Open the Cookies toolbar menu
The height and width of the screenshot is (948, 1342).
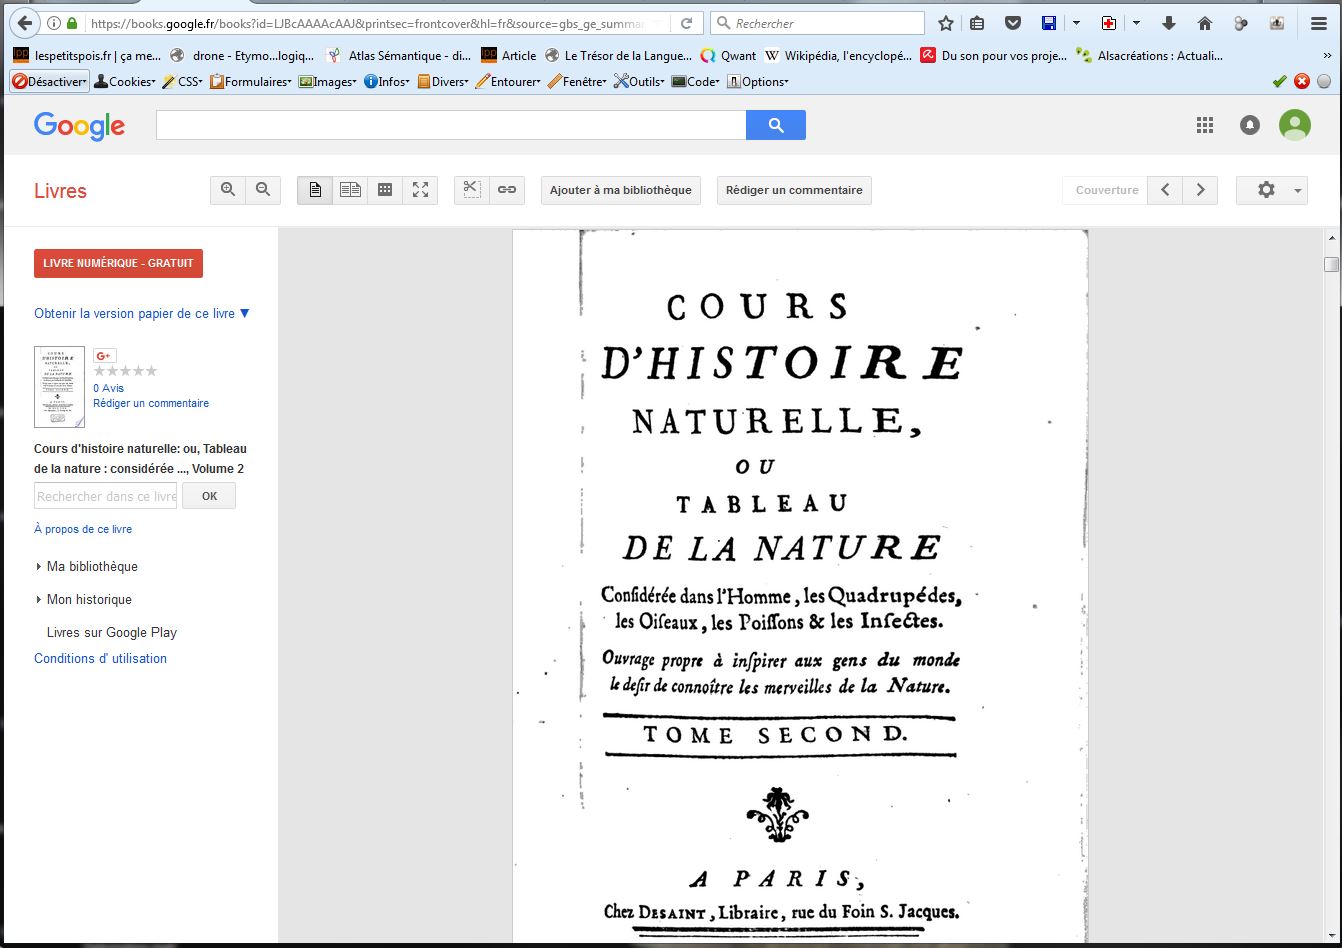[x=125, y=82]
